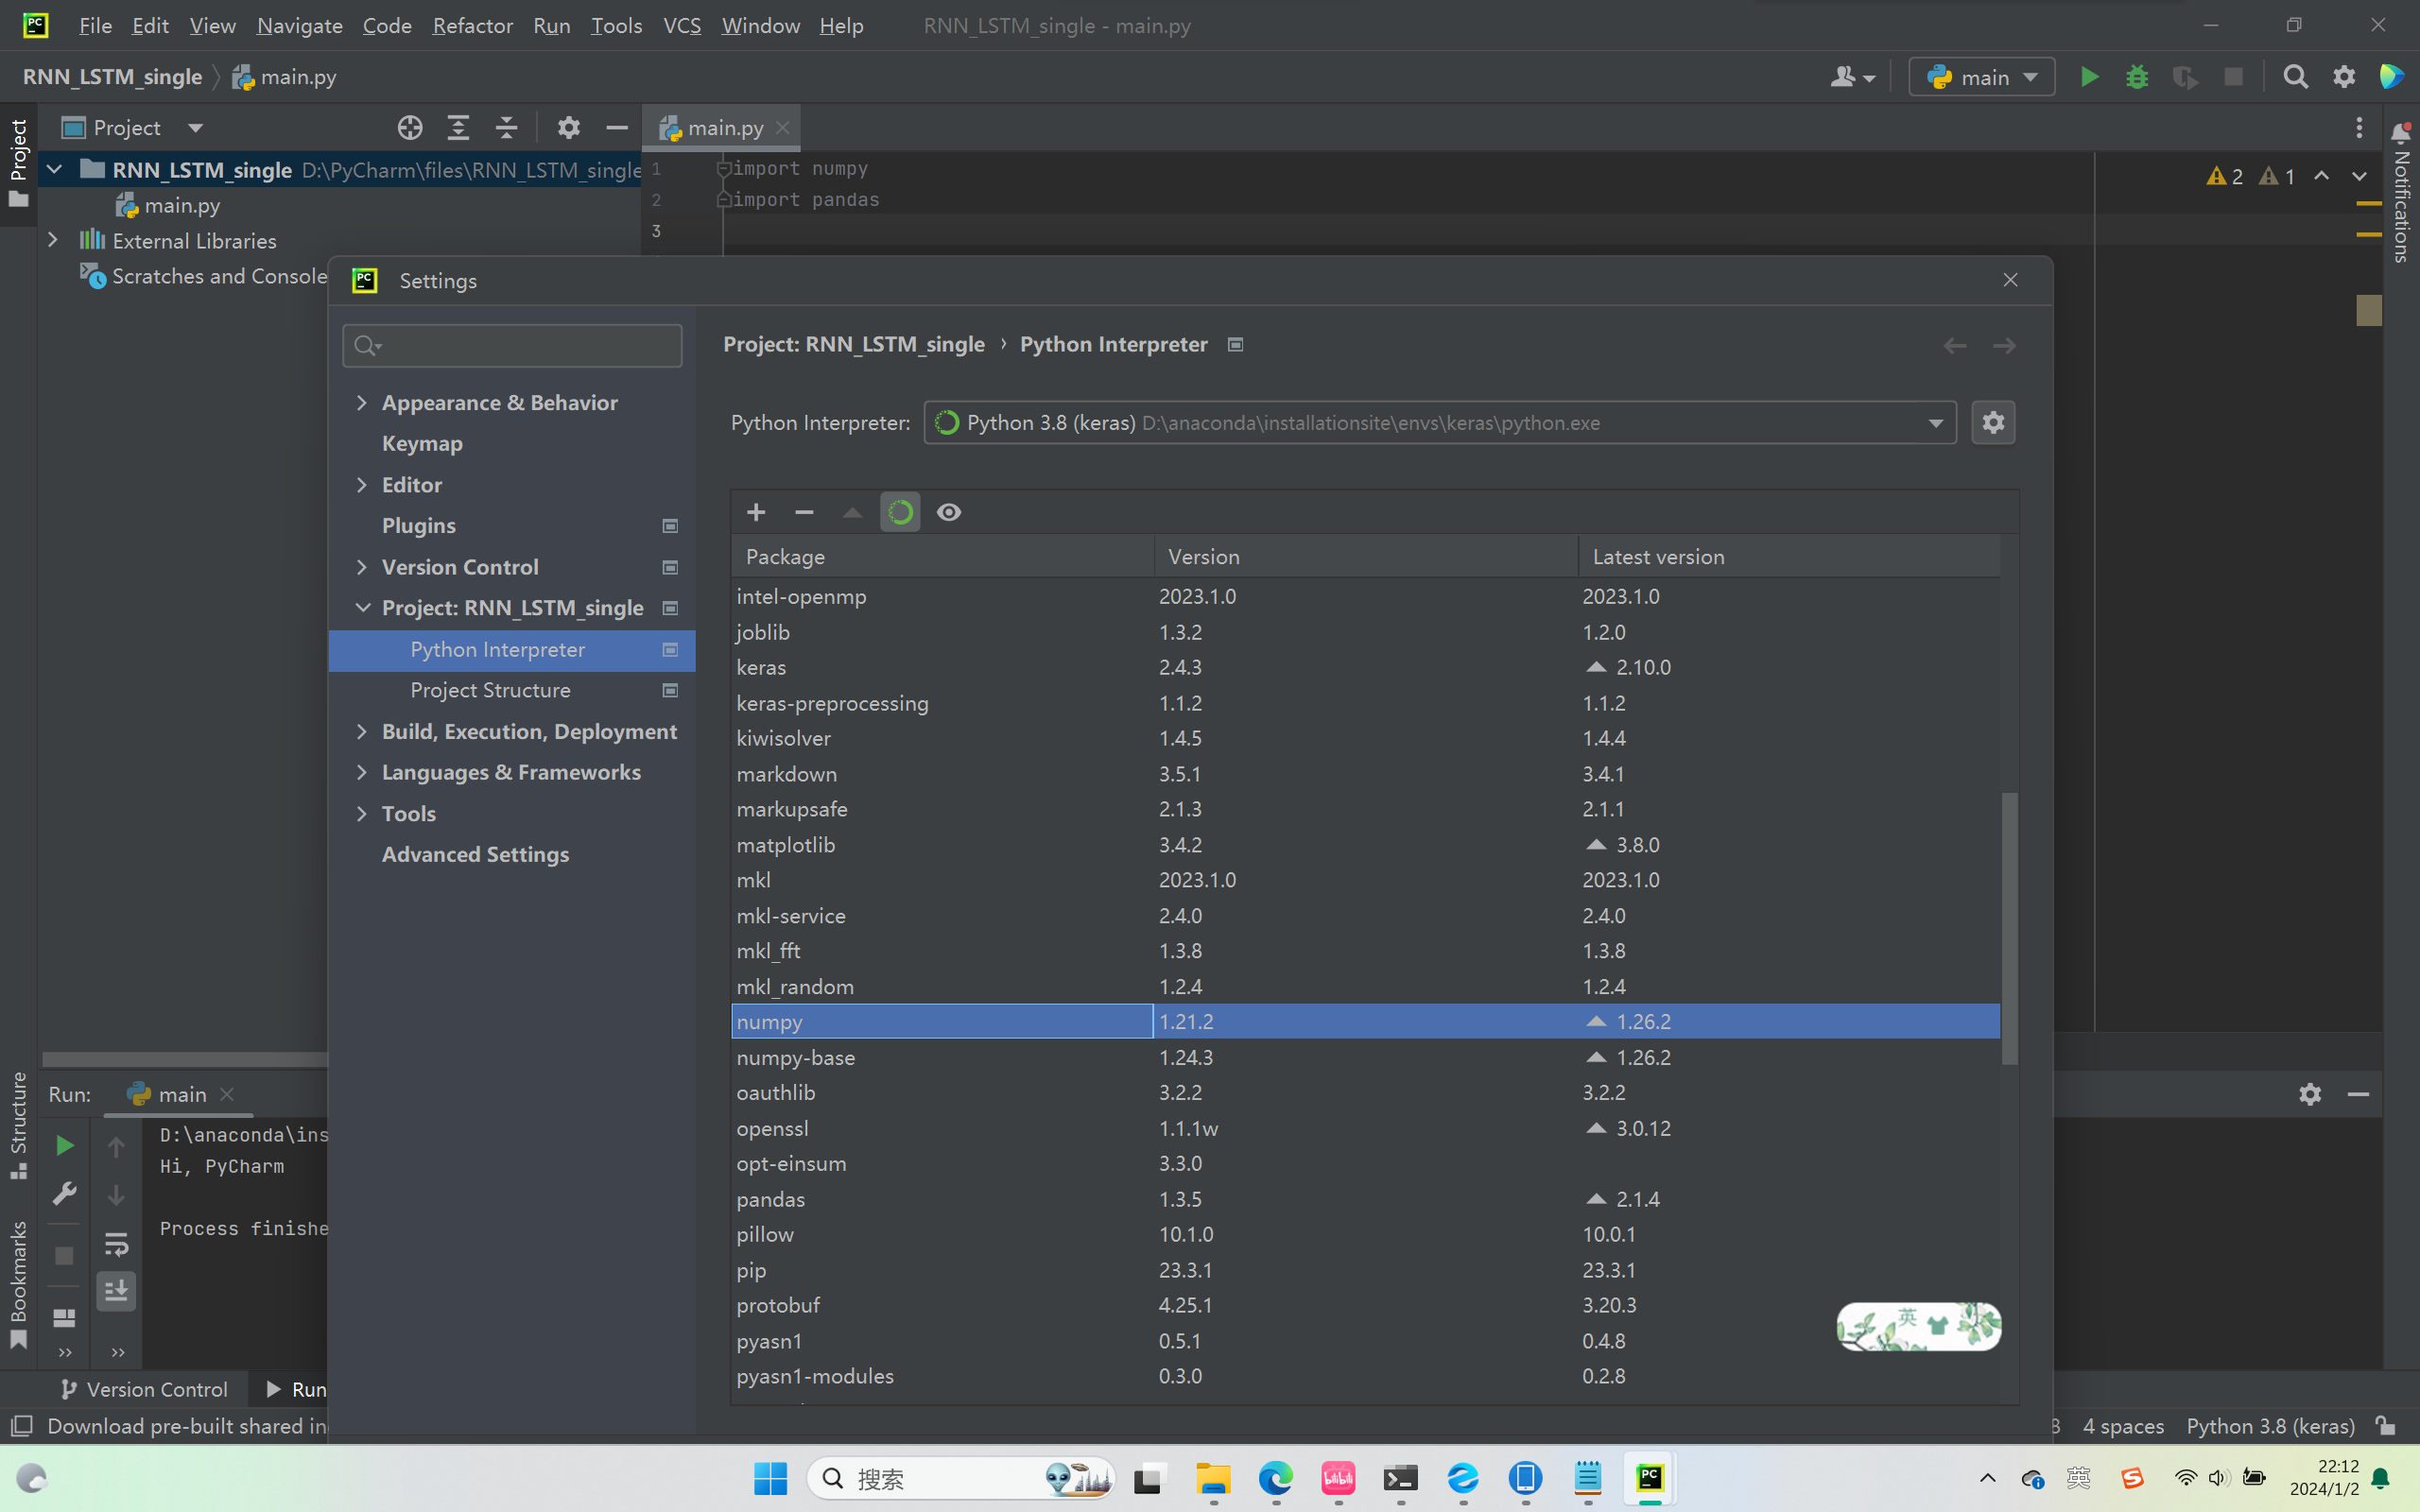2420x1512 pixels.
Task: Toggle Show early releases eye icon
Action: click(949, 512)
